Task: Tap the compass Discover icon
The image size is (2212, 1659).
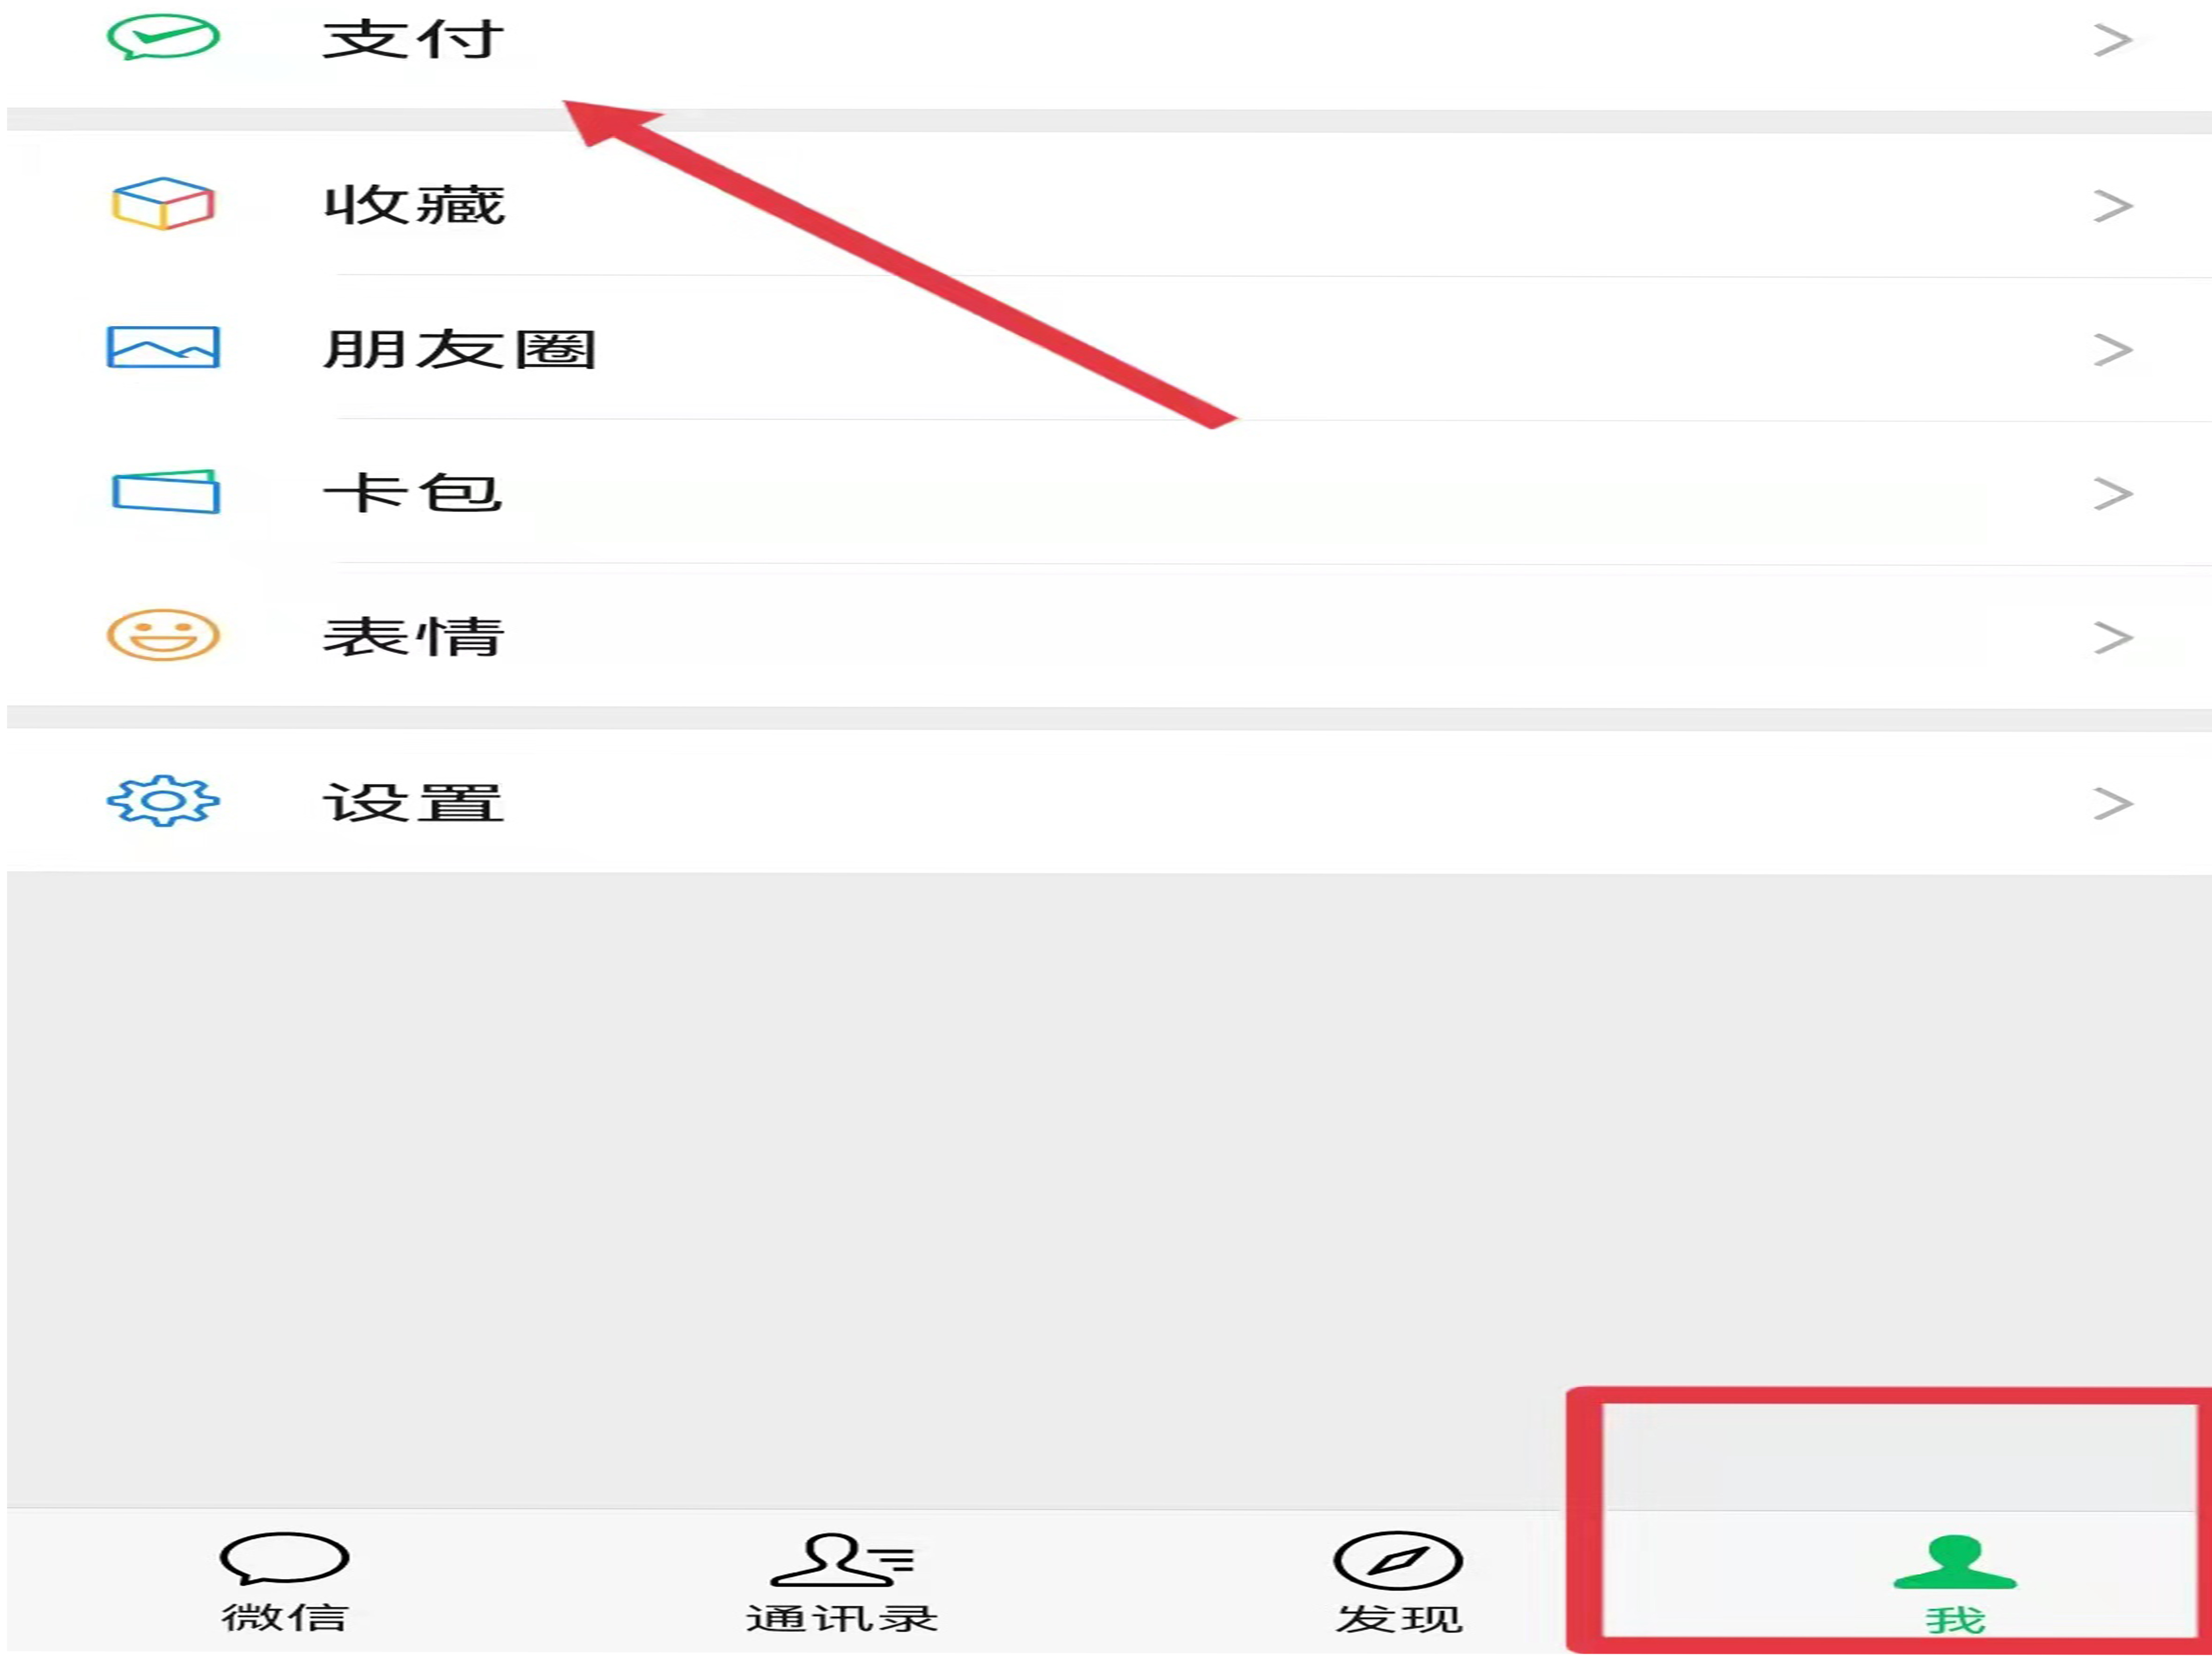Action: (x=1398, y=1561)
